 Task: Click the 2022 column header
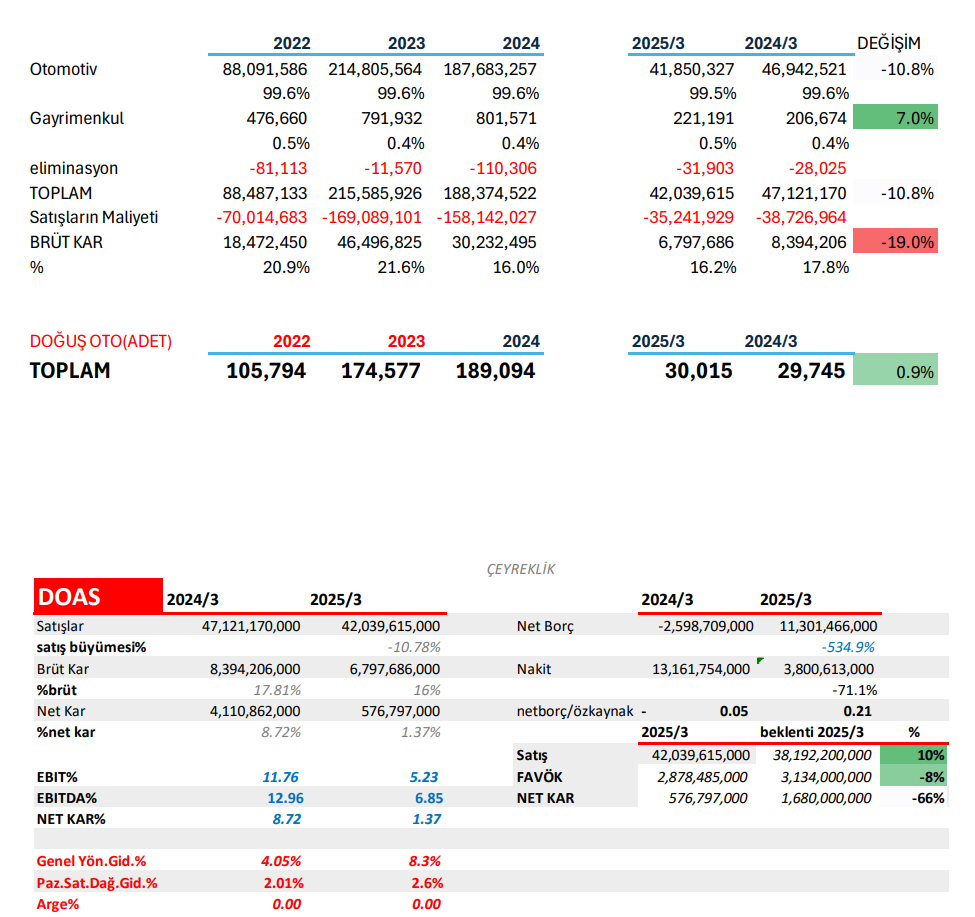point(291,43)
